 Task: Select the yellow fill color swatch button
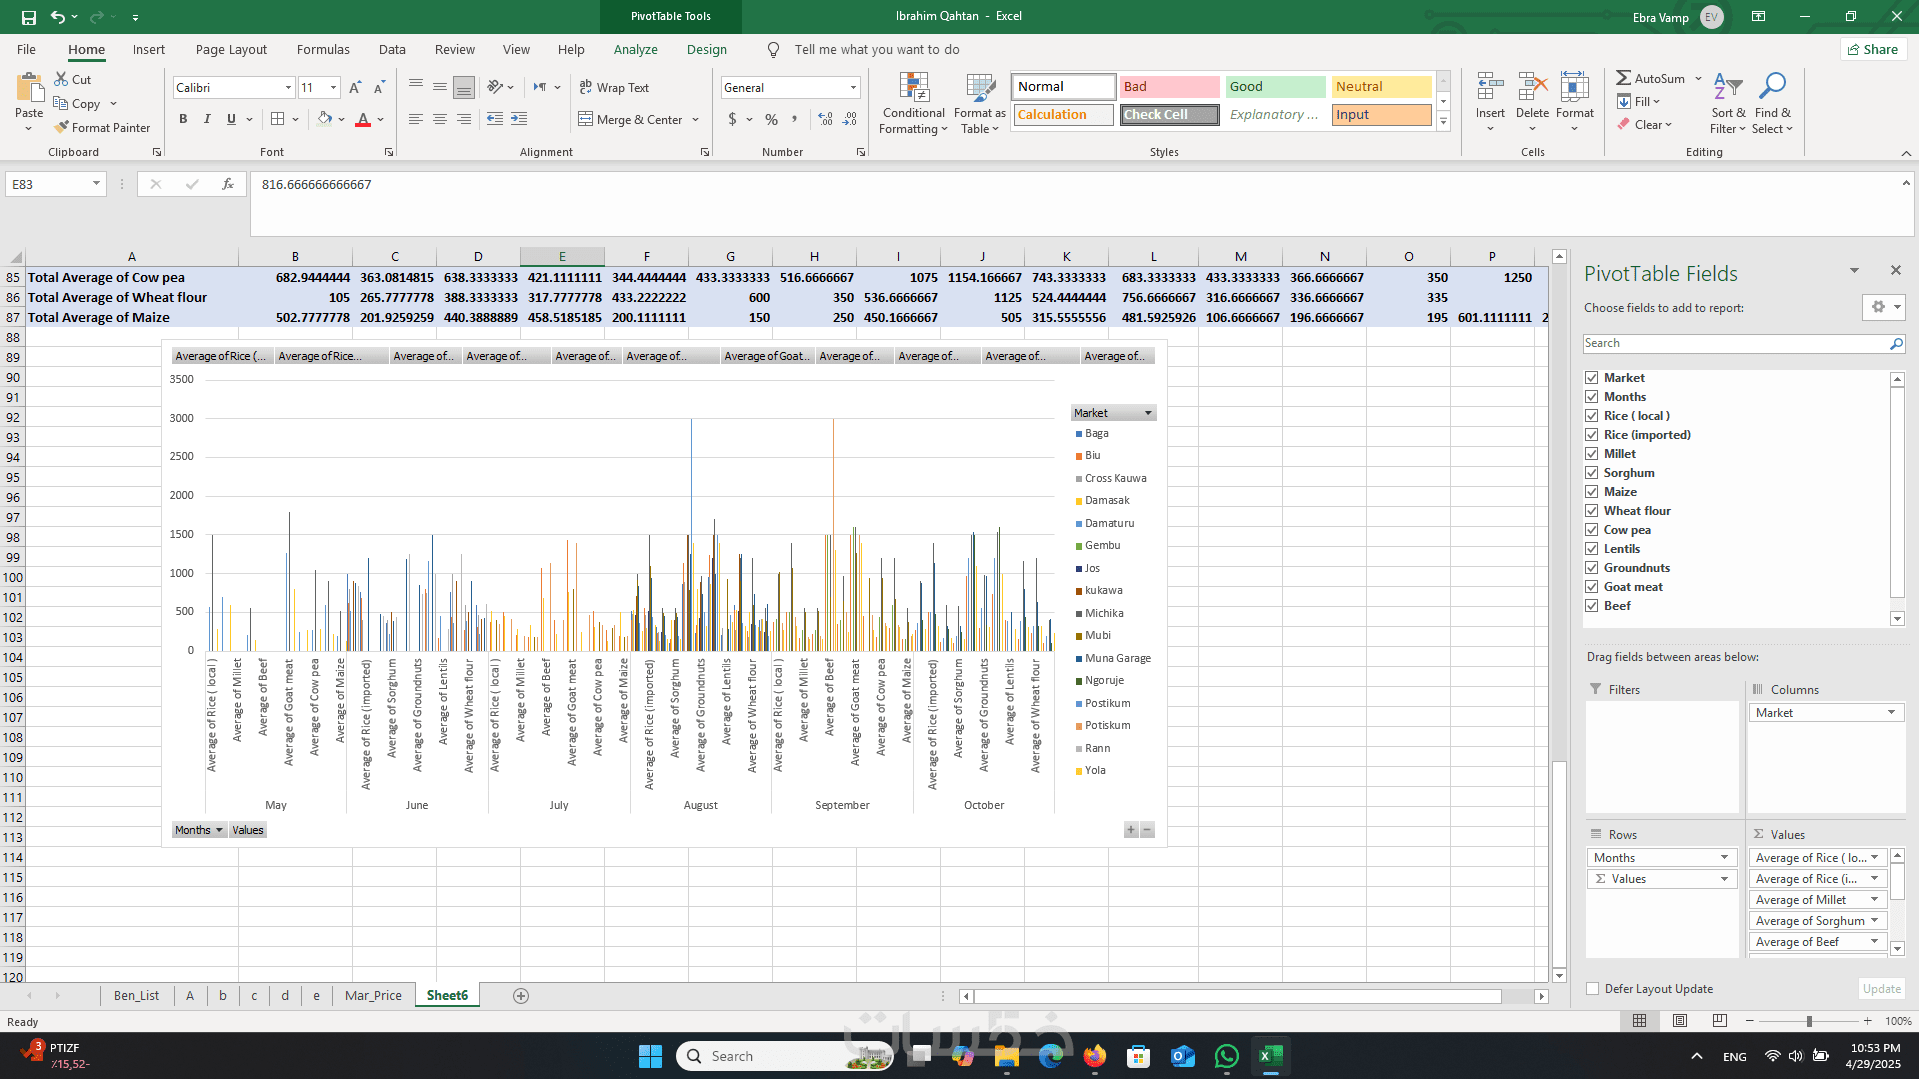point(325,119)
